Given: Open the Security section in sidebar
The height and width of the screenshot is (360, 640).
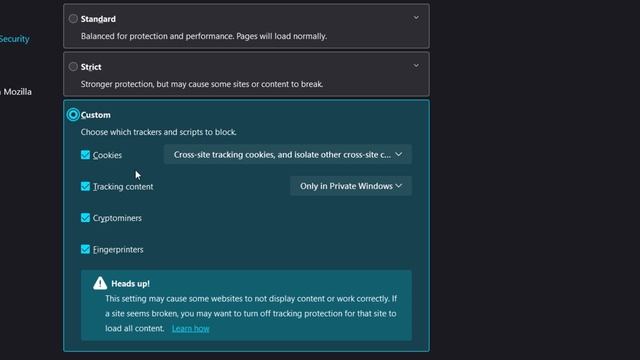Looking at the screenshot, I should pyautogui.click(x=14, y=39).
